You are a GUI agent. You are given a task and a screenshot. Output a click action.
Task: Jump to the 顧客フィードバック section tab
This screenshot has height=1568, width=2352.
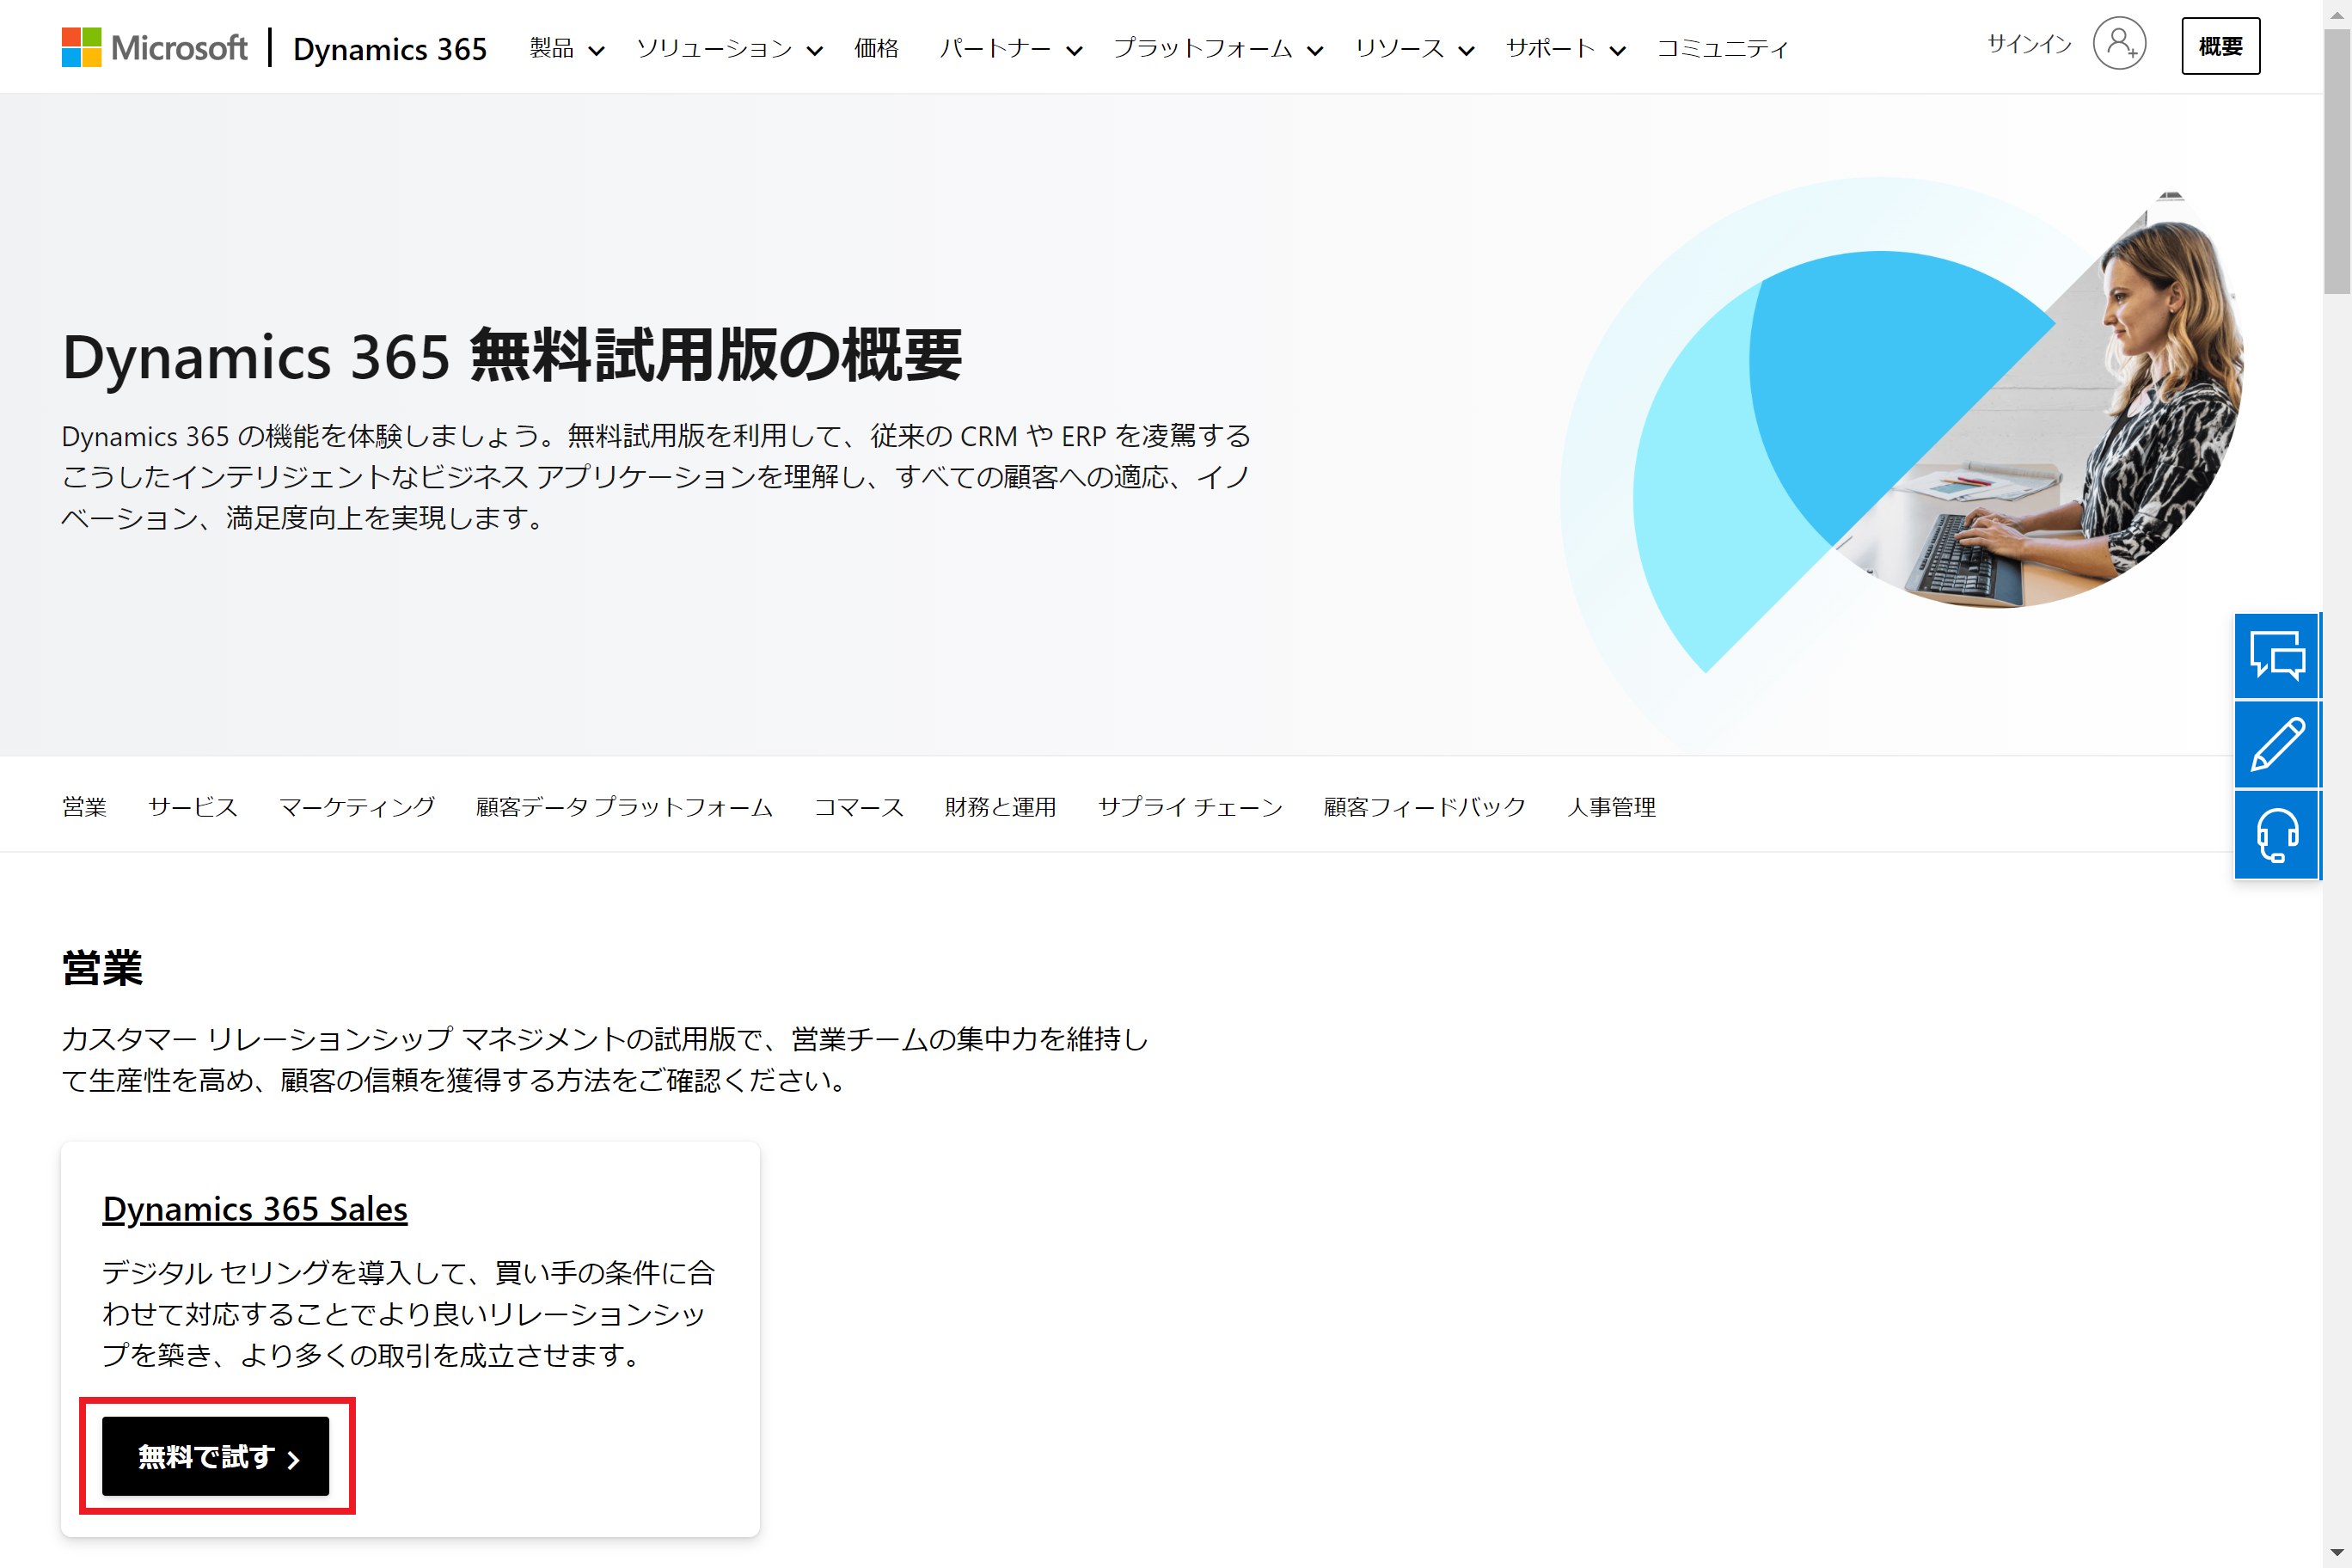1425,806
